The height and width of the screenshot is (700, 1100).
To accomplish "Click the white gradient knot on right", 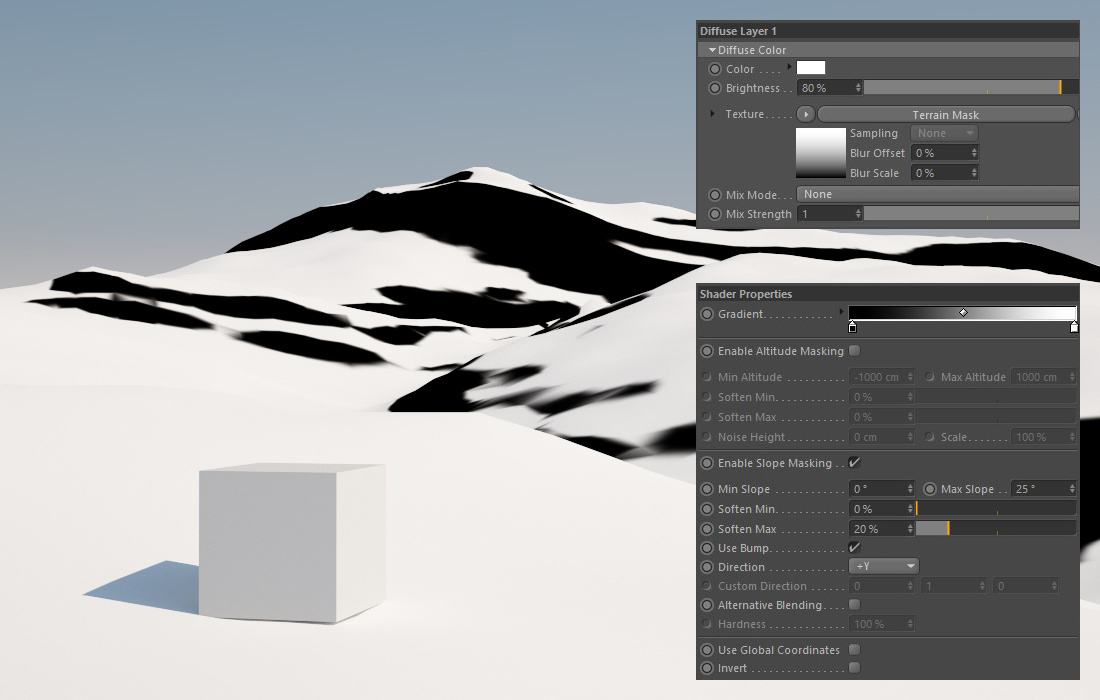I will (1074, 327).
